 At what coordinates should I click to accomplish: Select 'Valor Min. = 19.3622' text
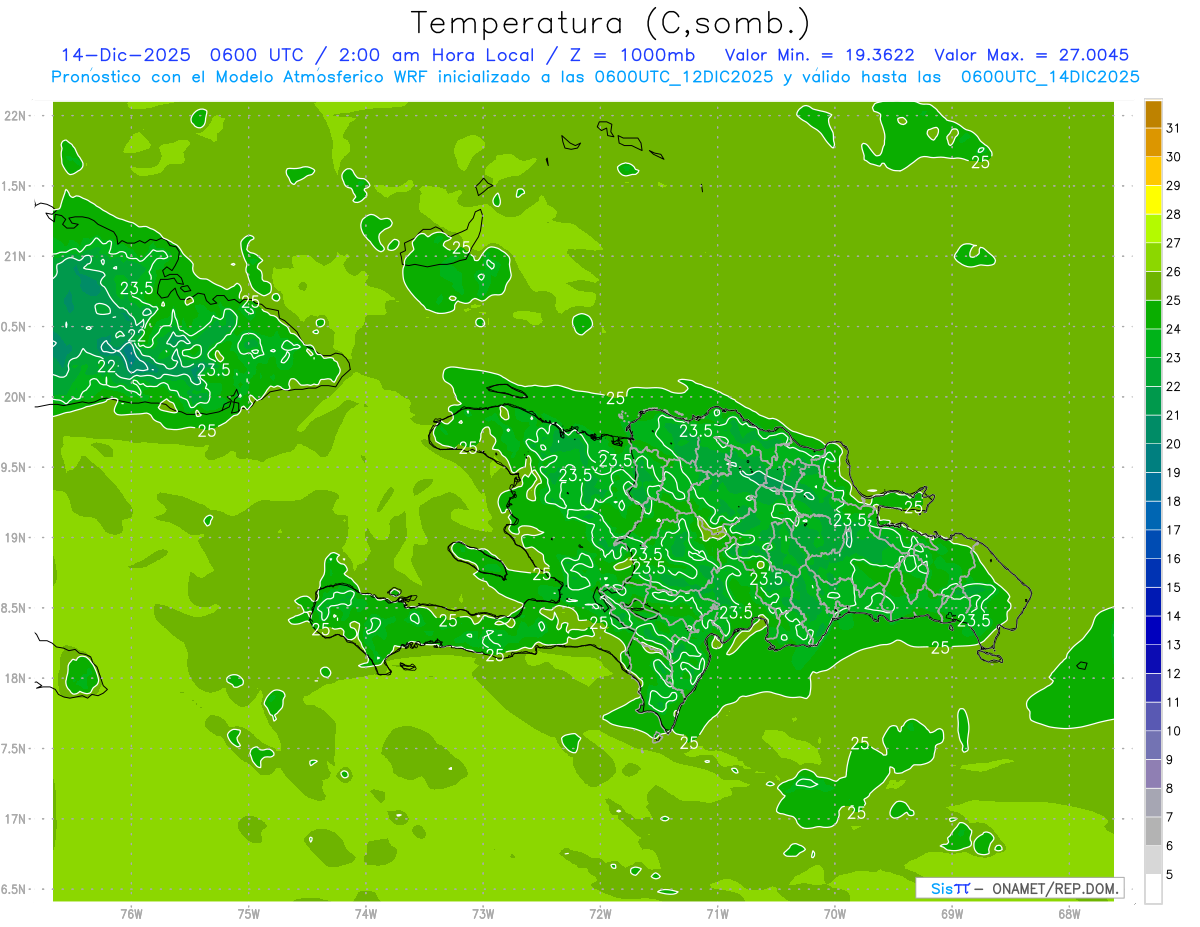[x=819, y=55]
